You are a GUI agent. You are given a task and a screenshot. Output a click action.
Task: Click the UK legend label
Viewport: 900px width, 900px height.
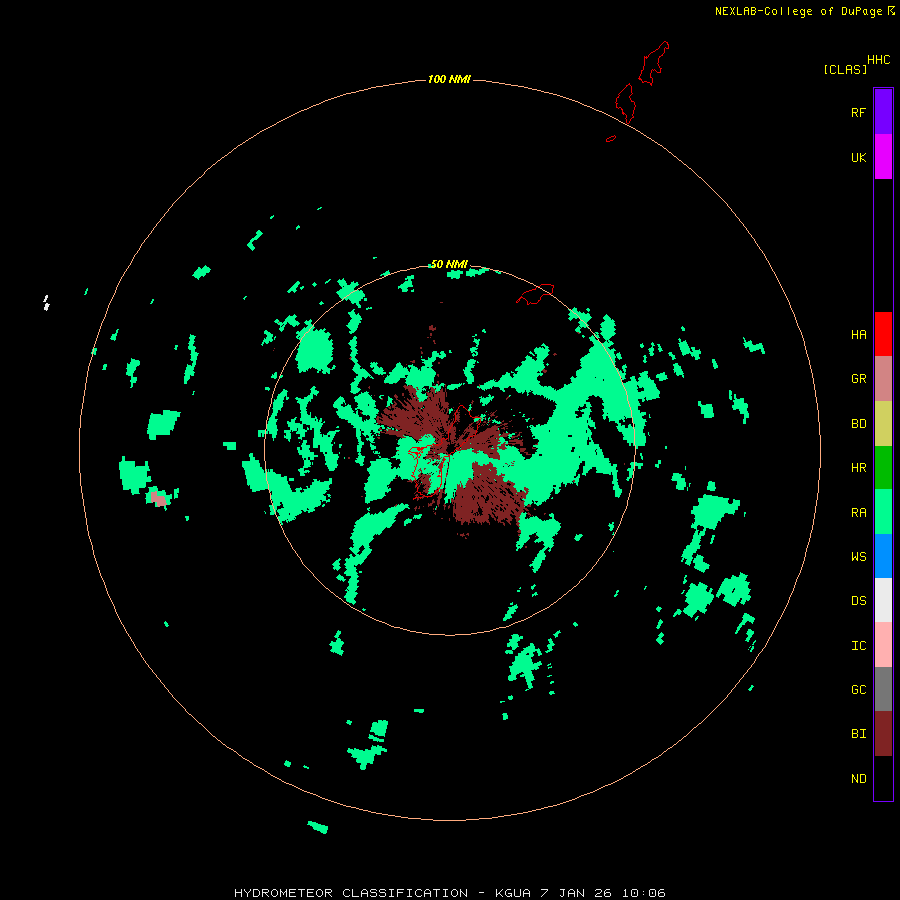[858, 157]
